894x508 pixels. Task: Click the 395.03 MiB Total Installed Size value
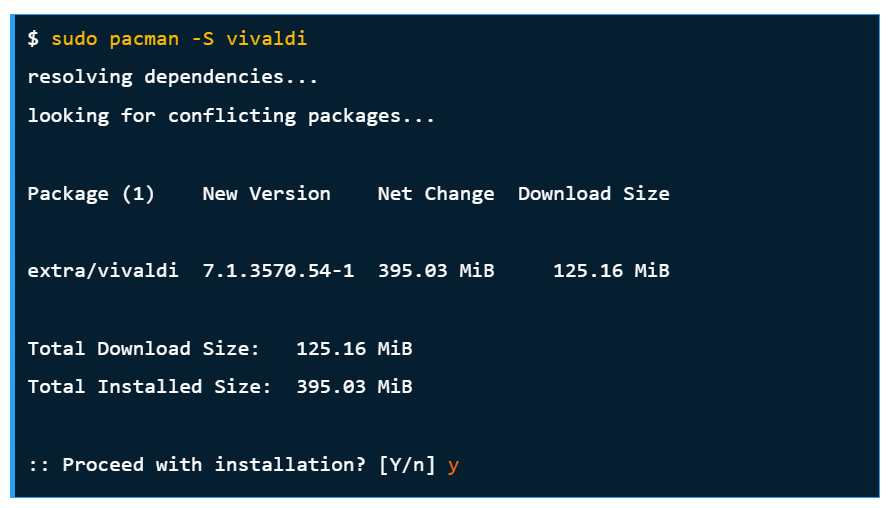(354, 387)
